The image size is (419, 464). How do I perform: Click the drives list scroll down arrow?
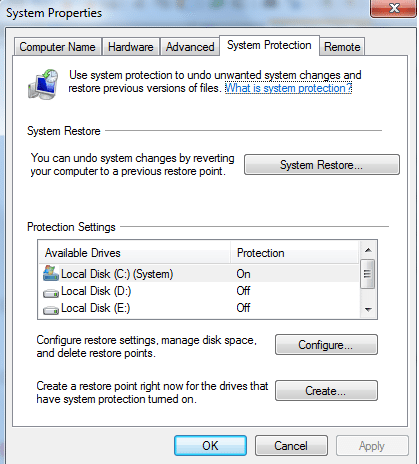368,310
